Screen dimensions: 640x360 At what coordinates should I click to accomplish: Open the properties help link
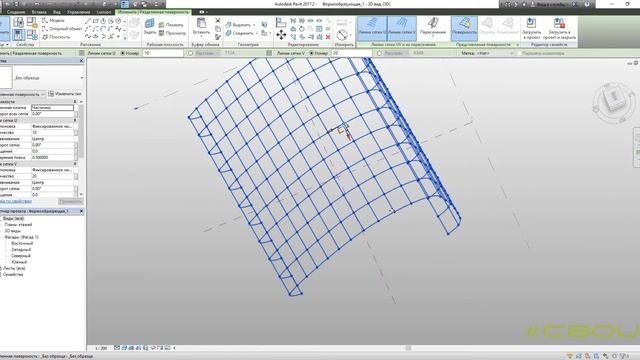coord(16,201)
